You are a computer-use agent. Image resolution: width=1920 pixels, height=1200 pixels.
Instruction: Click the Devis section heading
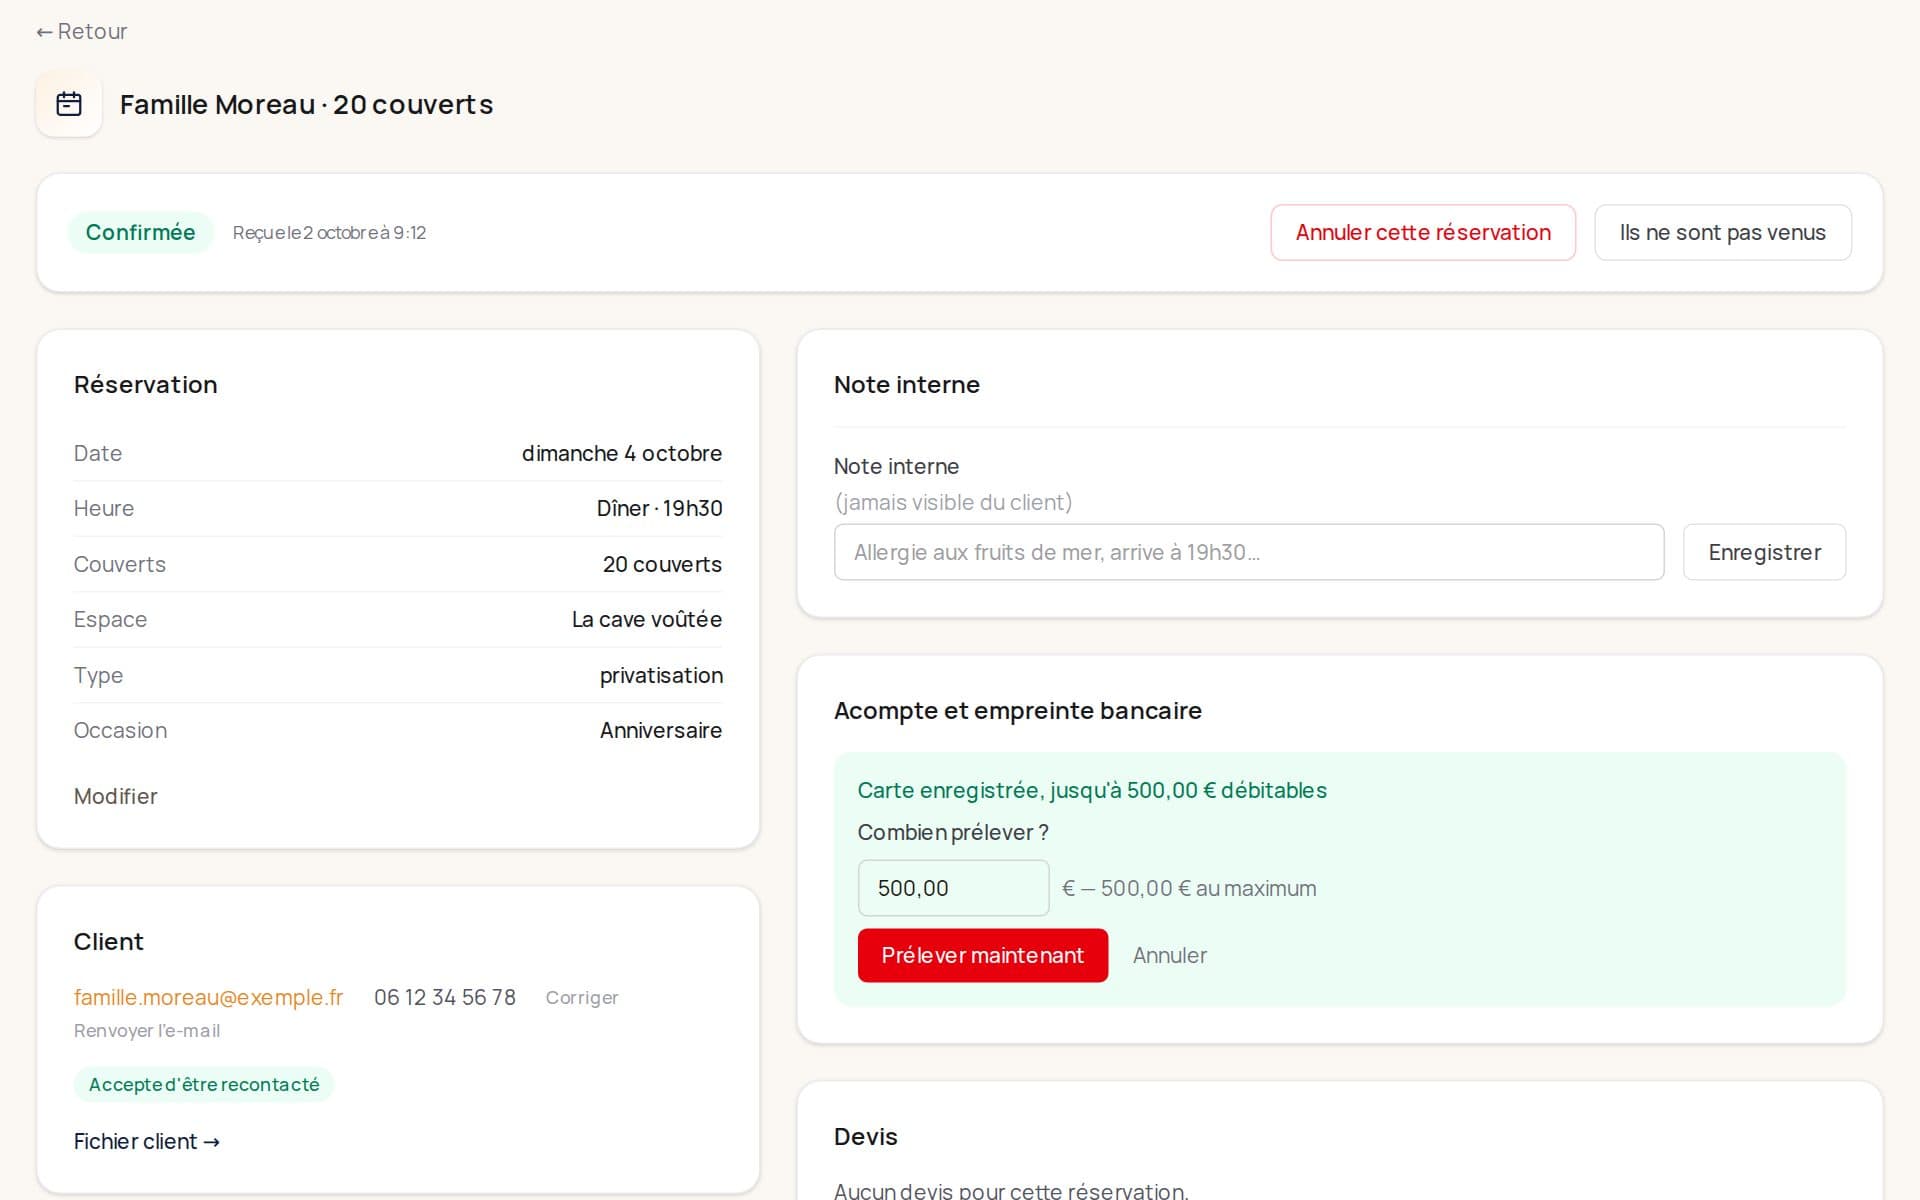(866, 1136)
